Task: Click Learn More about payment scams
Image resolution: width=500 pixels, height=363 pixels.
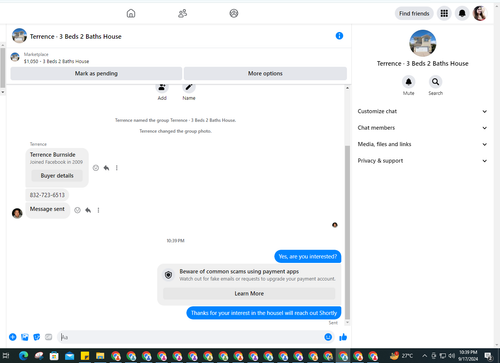Action: [x=249, y=294]
